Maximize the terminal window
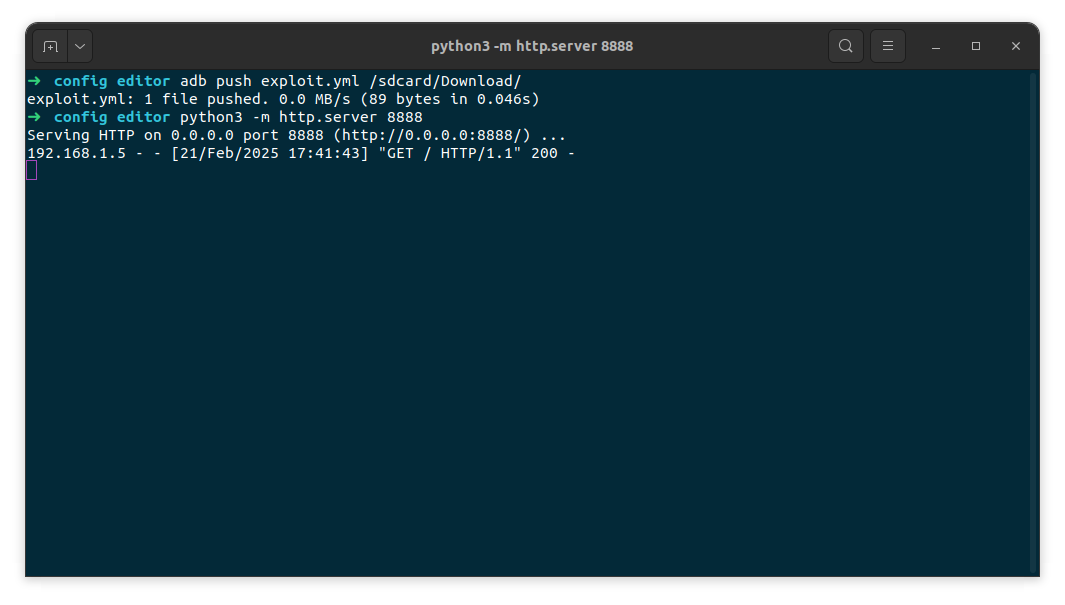This screenshot has width=1065, height=605. coord(976,46)
